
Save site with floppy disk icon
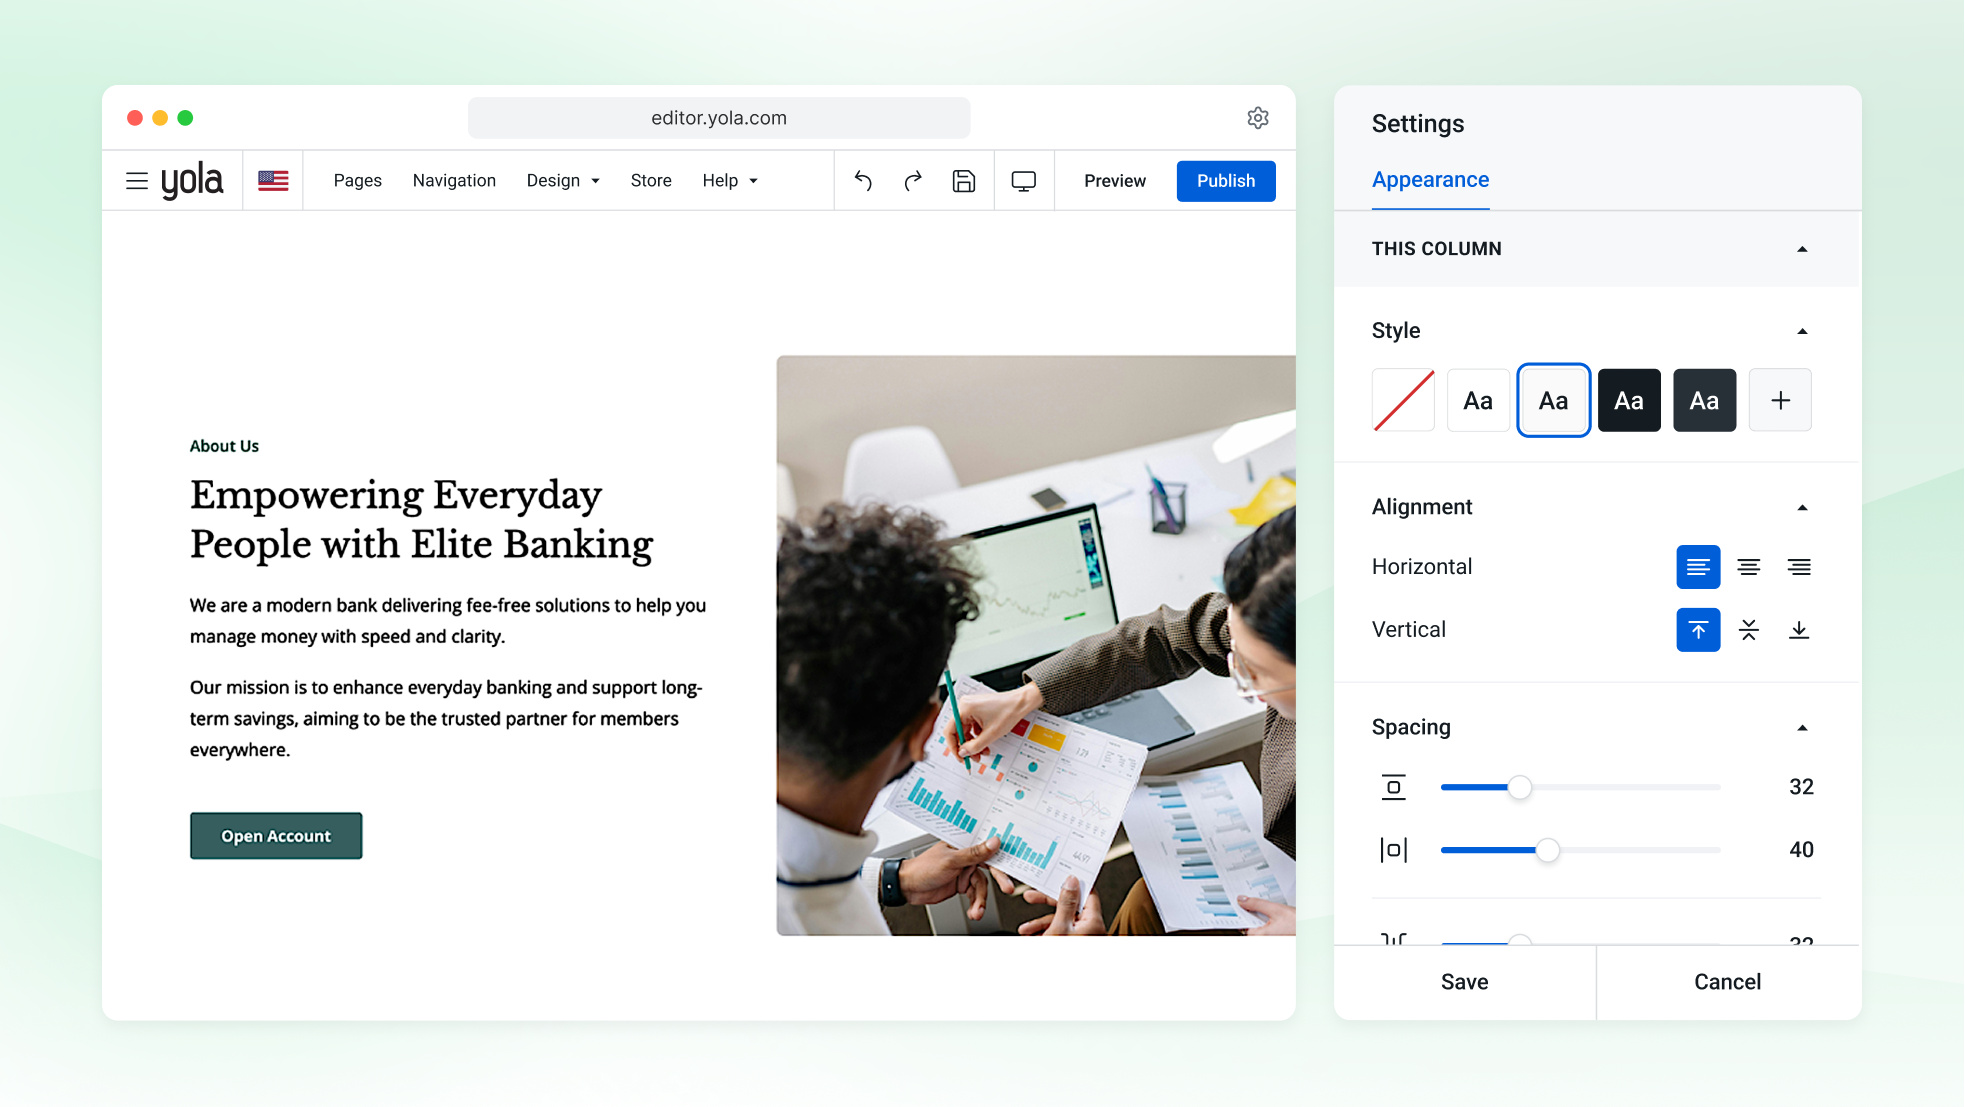(x=963, y=181)
